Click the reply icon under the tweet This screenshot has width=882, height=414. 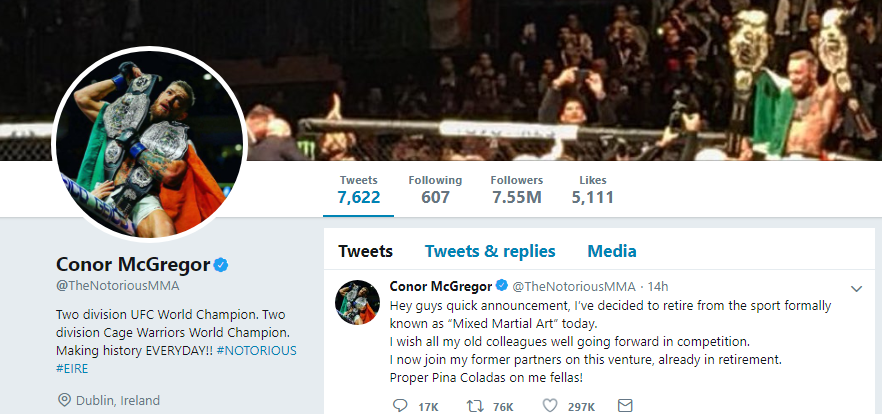tap(400, 406)
